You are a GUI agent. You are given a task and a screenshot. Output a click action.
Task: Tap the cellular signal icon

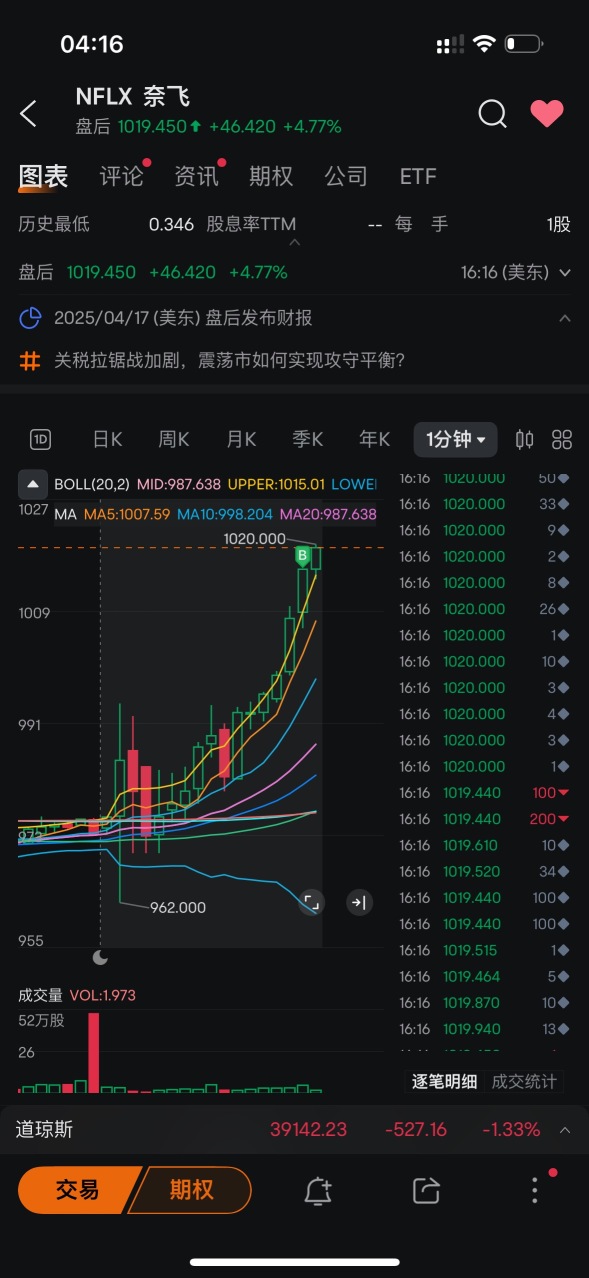pyautogui.click(x=451, y=44)
